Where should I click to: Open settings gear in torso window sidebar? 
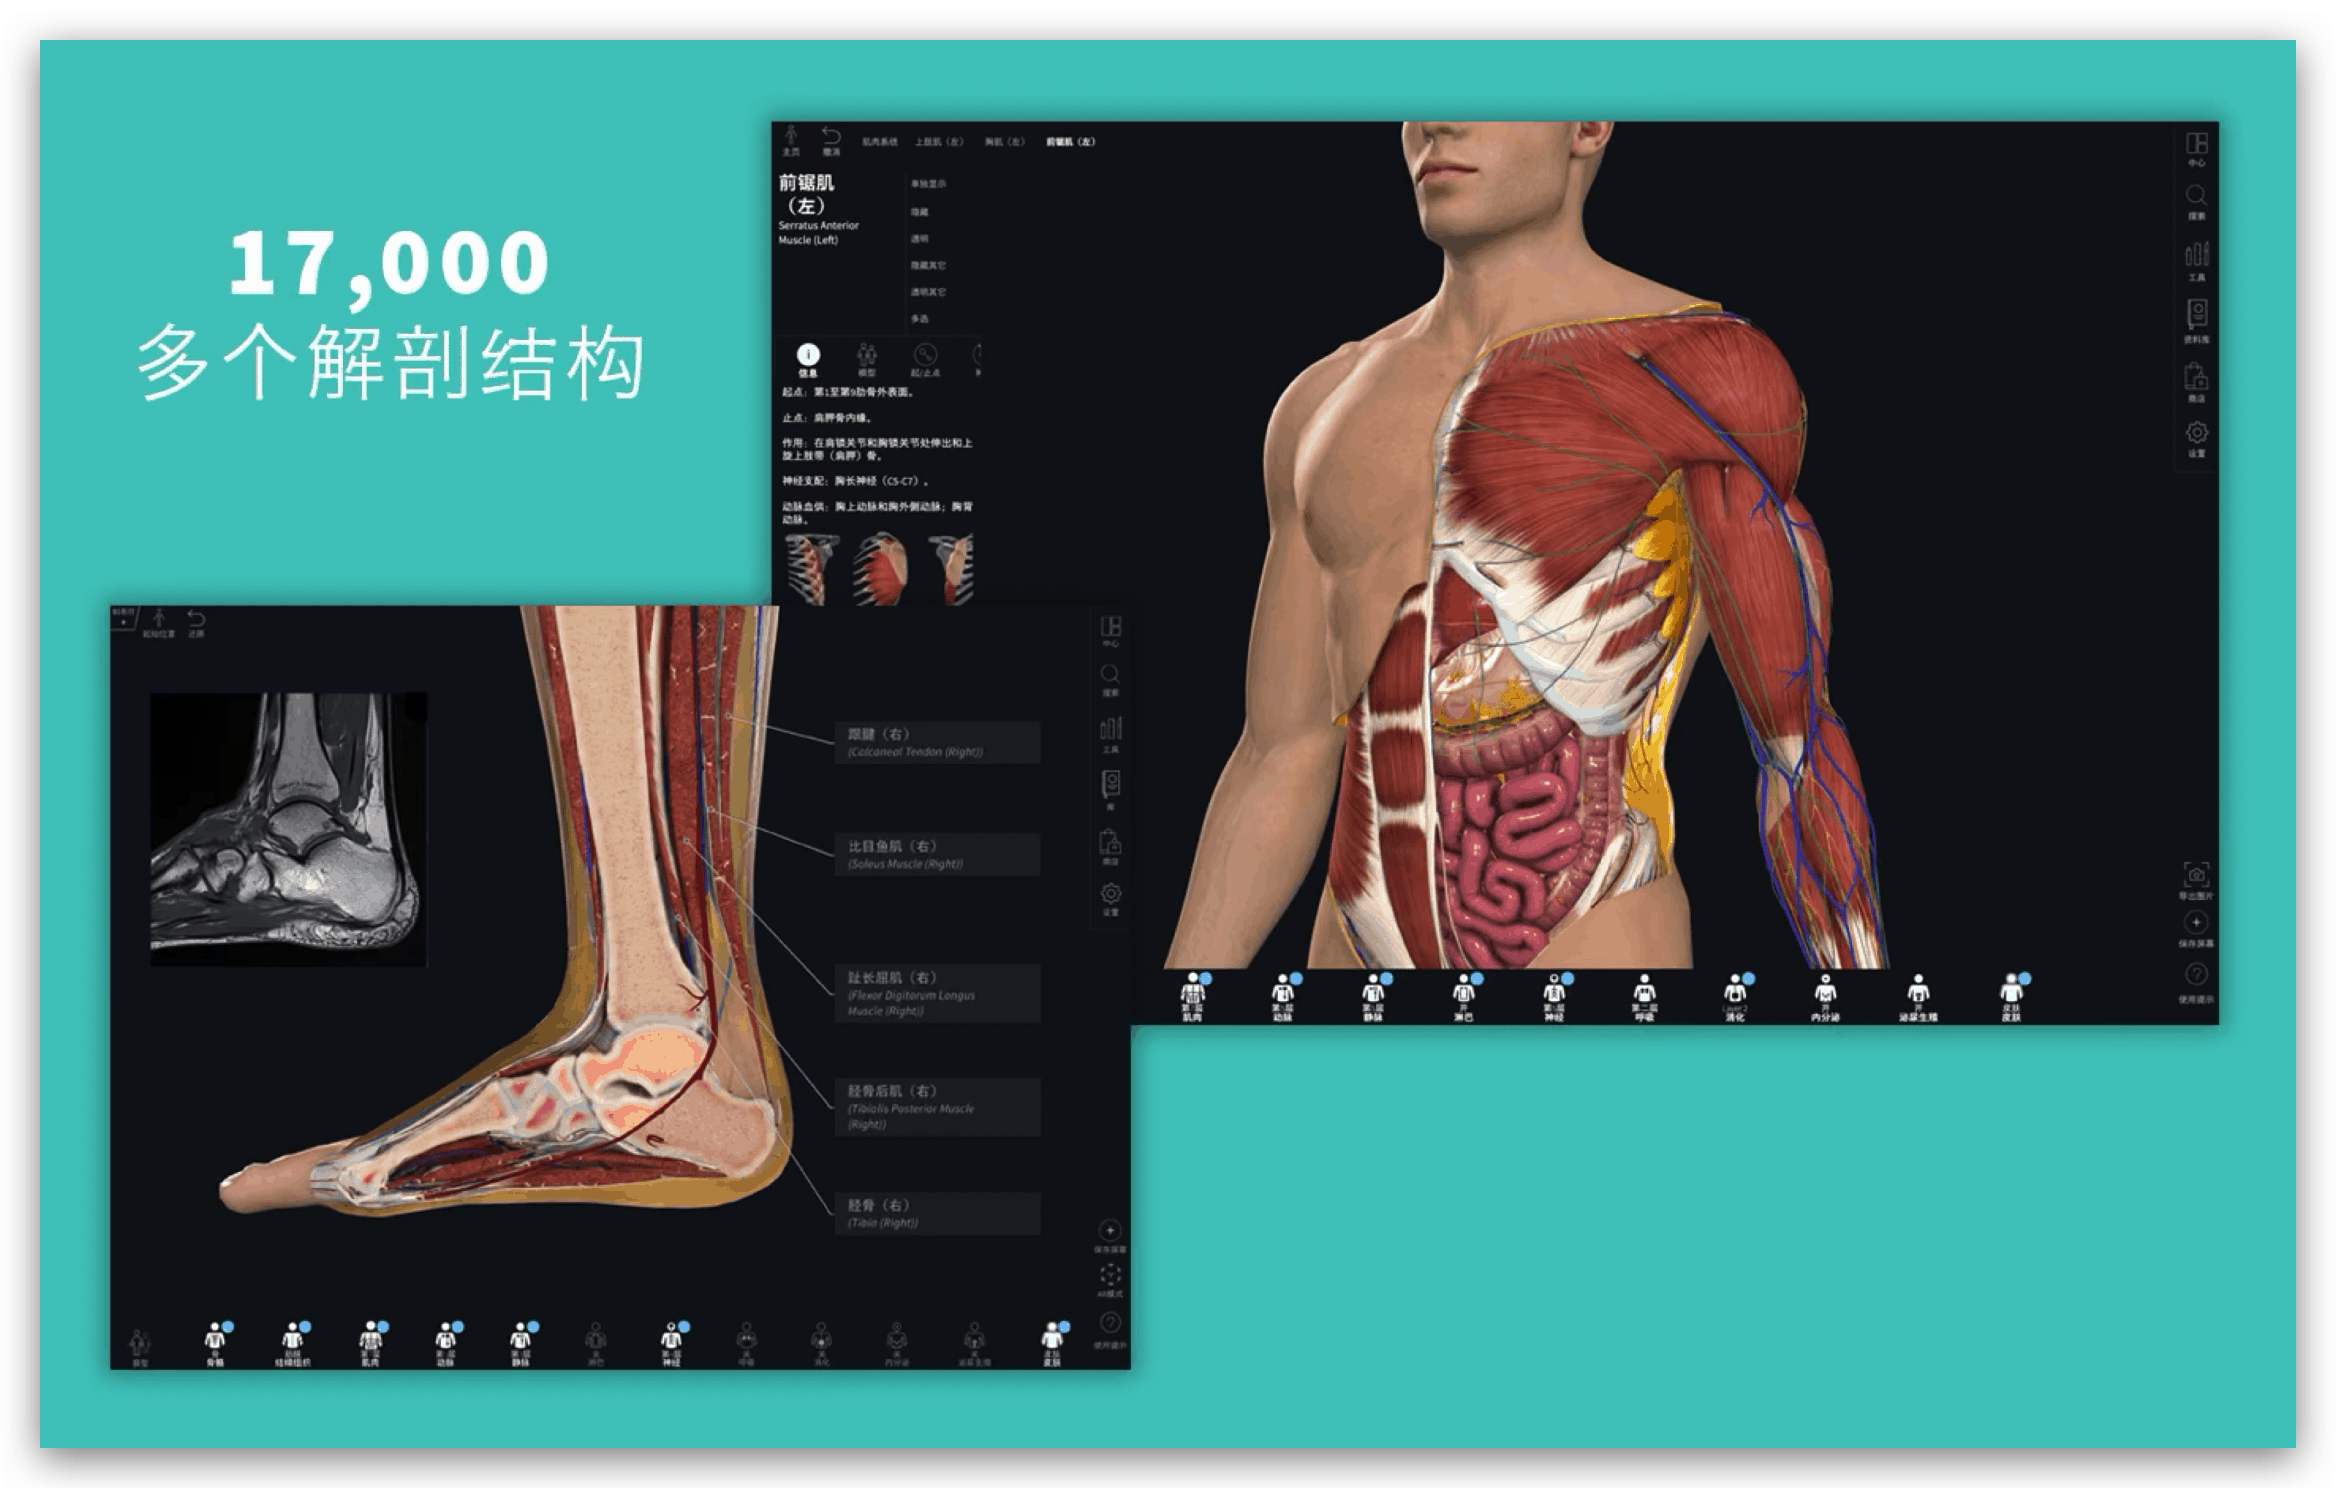click(2196, 438)
